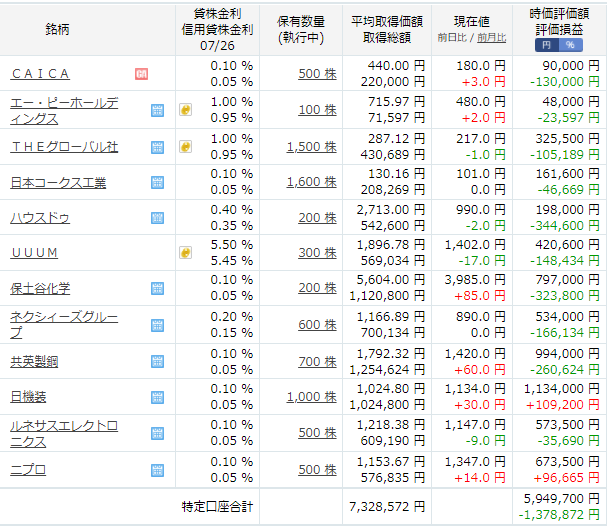Screen dimensions: 607x526
Task: Open the ハウスドゥ stock link
Action: coord(40,218)
